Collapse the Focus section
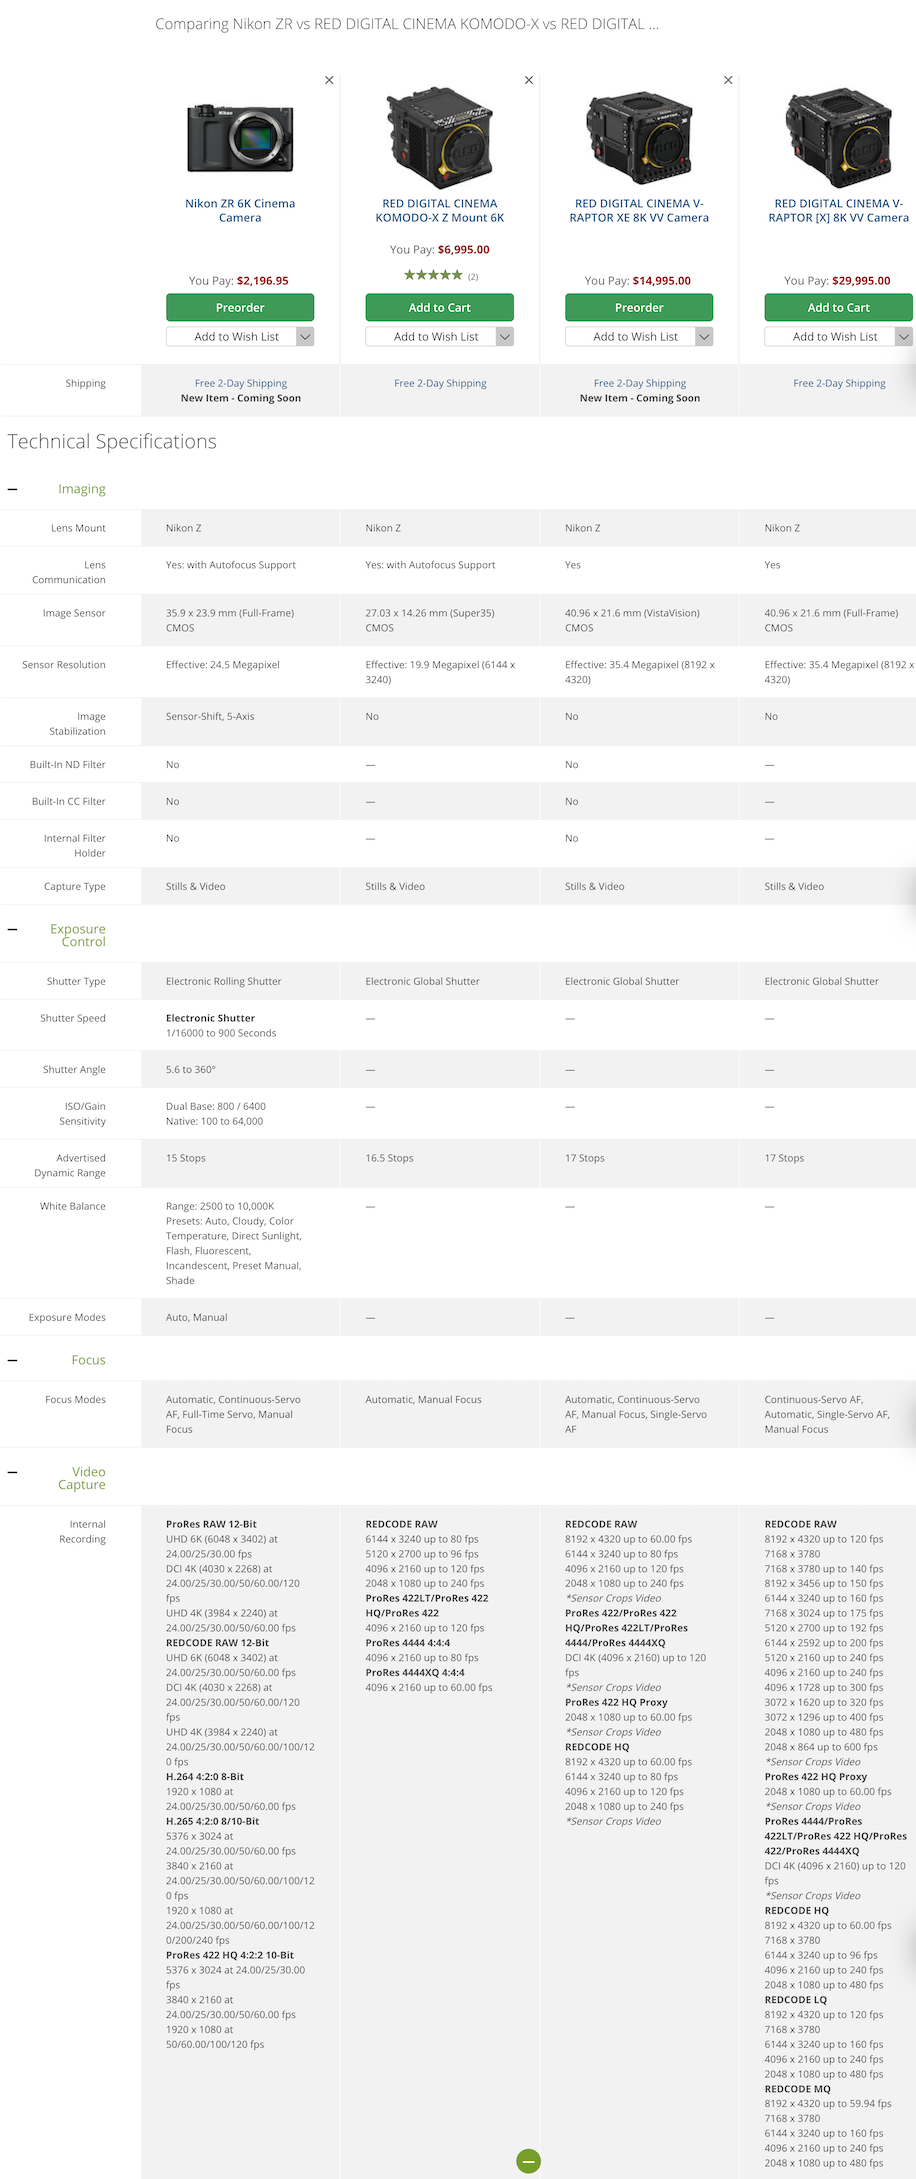 coord(12,1360)
